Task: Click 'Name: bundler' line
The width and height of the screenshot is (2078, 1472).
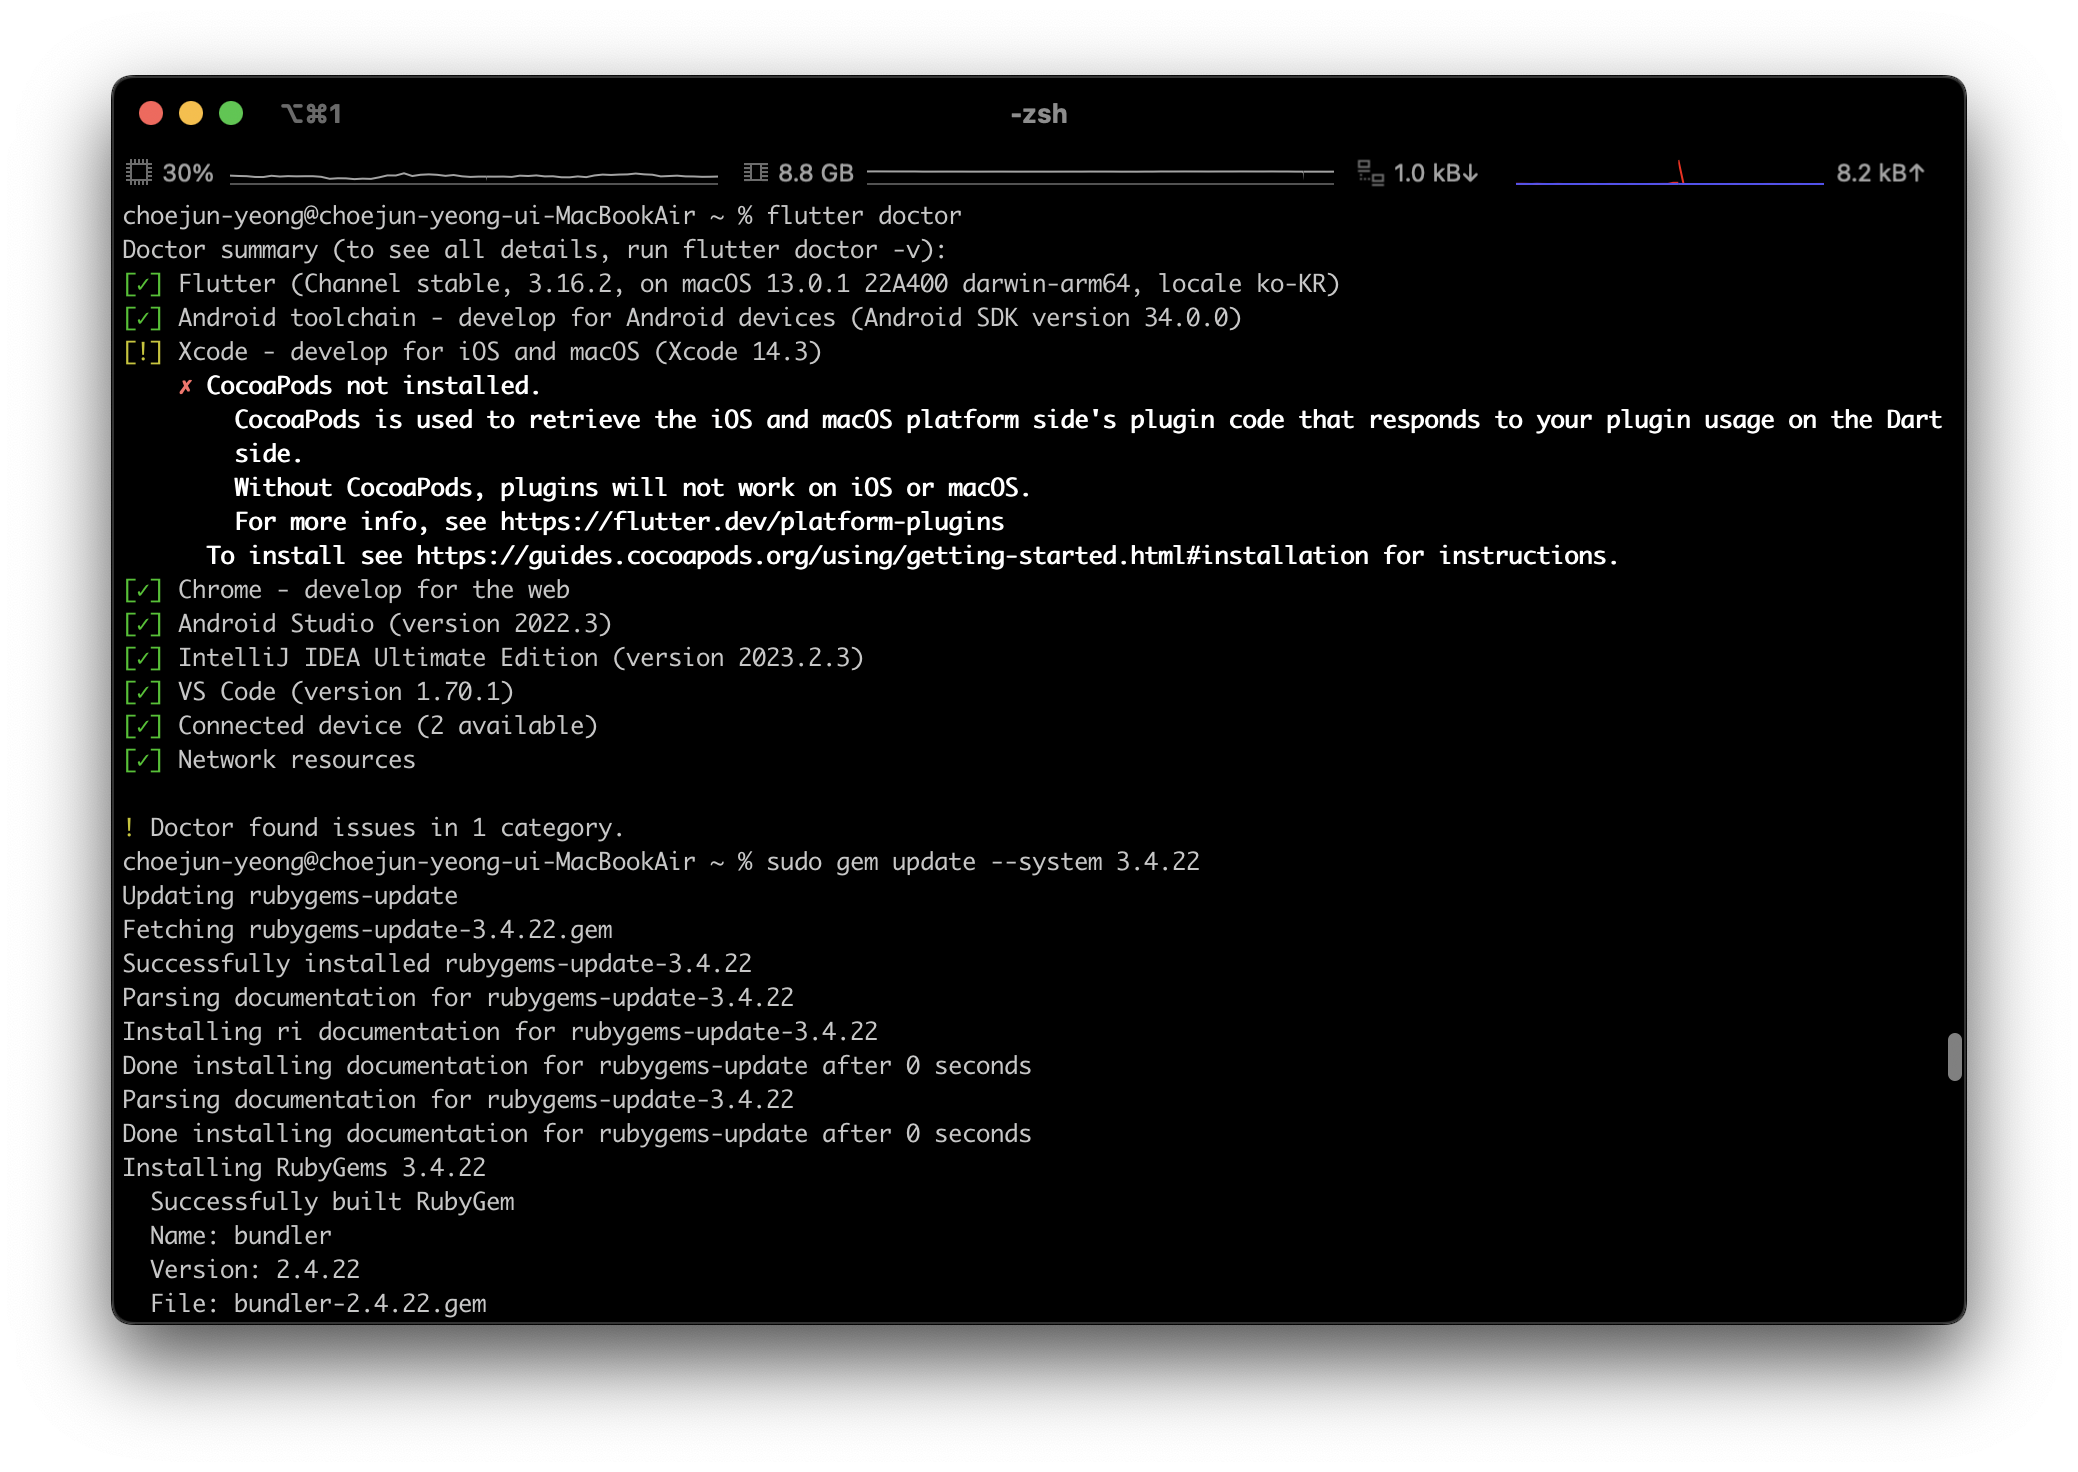Action: (x=241, y=1235)
